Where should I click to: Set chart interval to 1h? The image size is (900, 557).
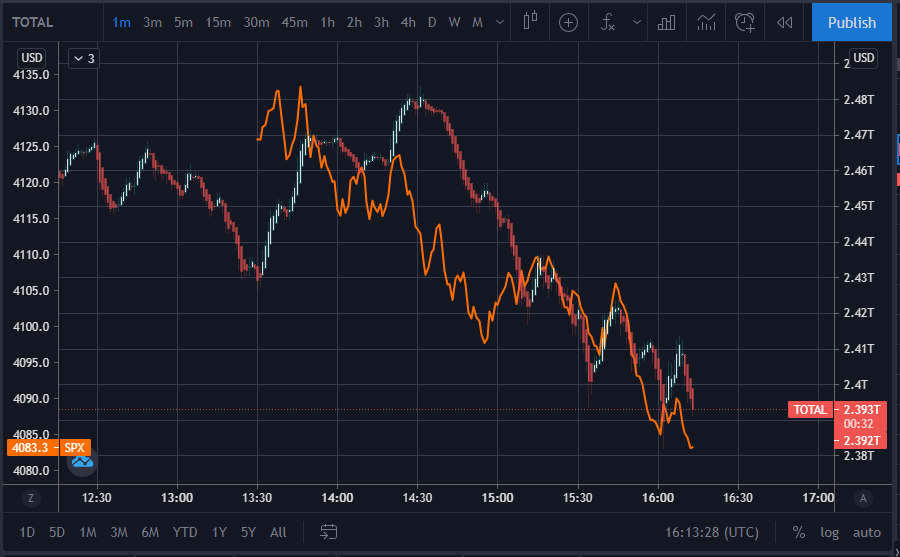(x=327, y=22)
